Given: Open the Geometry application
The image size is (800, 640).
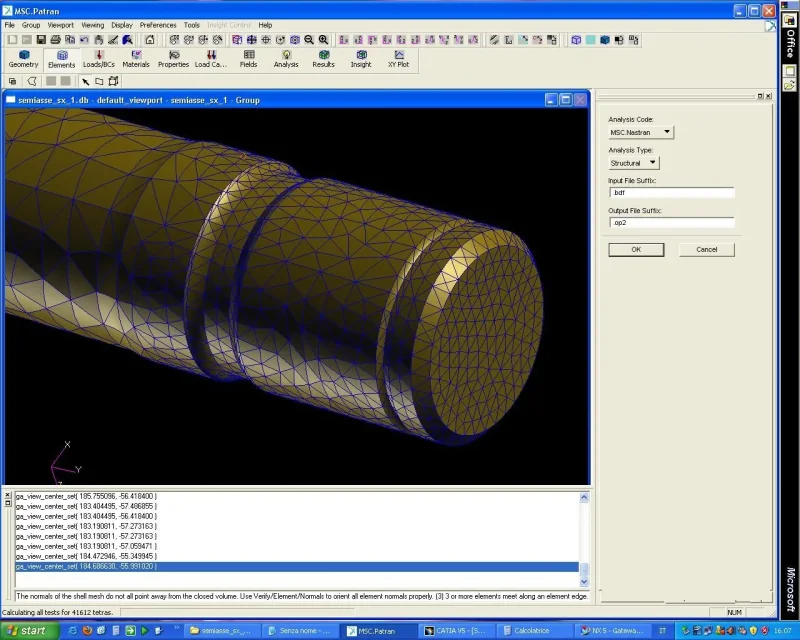Looking at the screenshot, I should tap(23, 59).
